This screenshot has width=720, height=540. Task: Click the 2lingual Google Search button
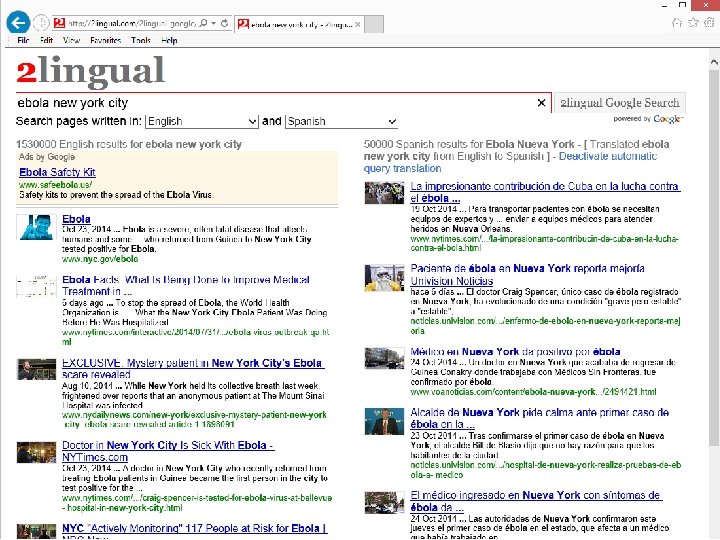point(620,103)
